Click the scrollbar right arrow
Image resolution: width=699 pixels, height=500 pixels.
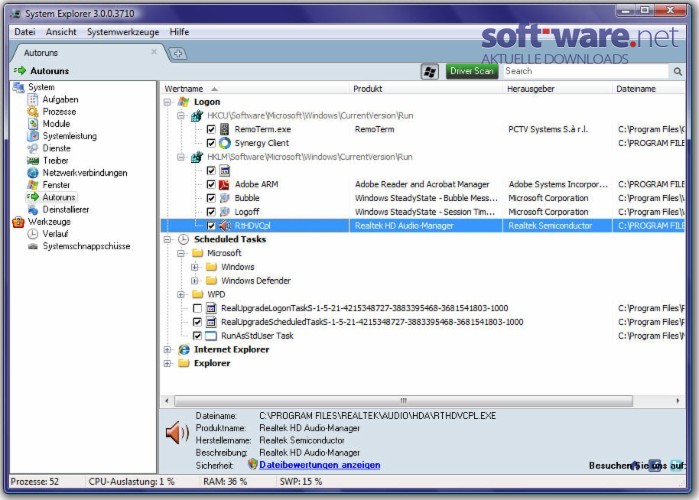click(x=678, y=401)
